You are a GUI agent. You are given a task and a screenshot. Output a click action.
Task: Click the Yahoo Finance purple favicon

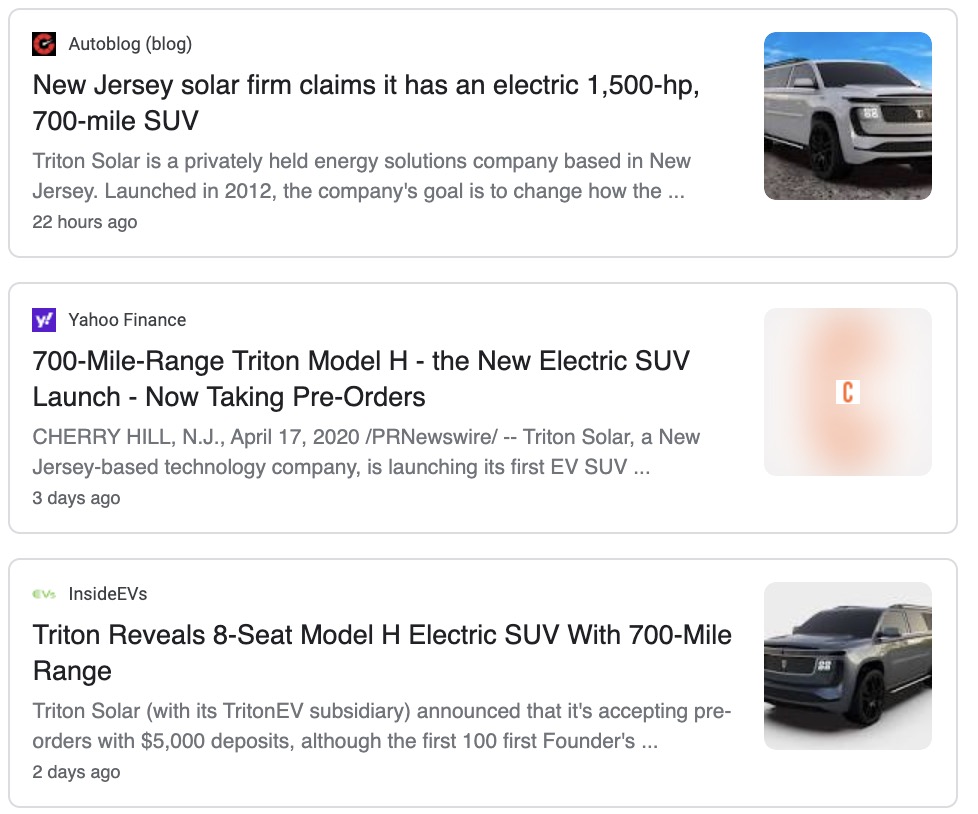(x=44, y=320)
